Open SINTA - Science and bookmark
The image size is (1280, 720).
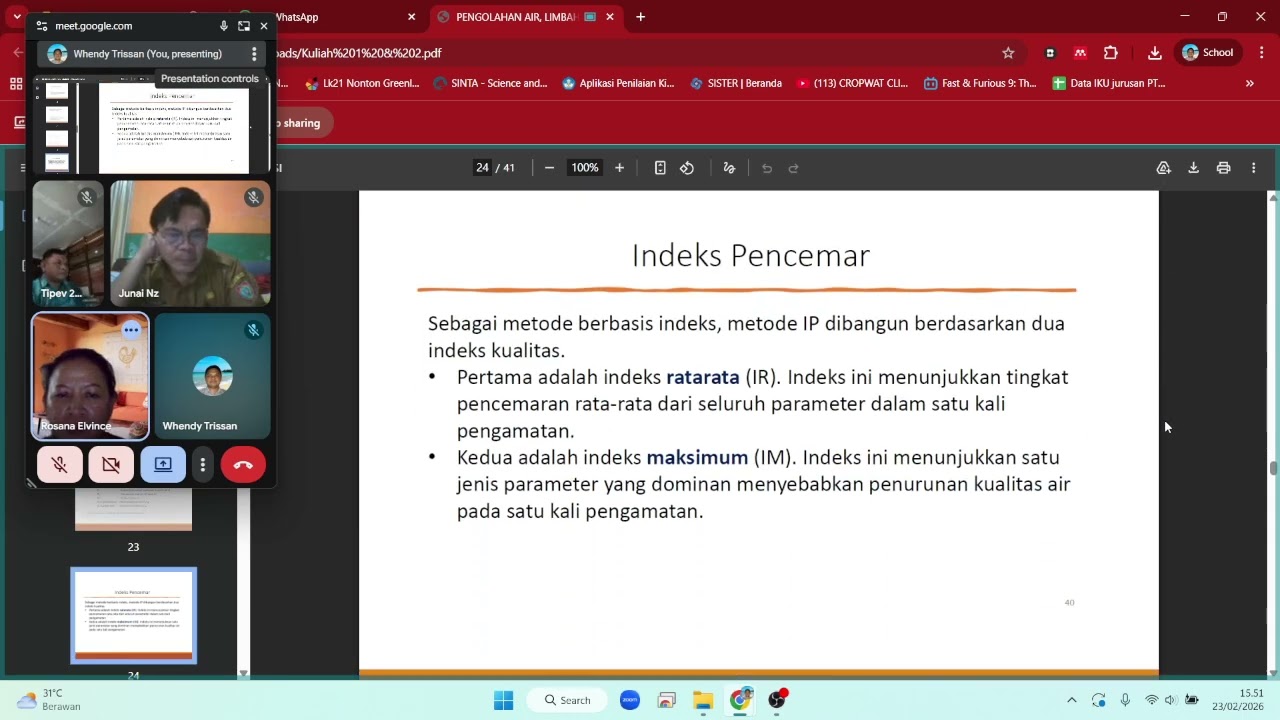coord(491,84)
